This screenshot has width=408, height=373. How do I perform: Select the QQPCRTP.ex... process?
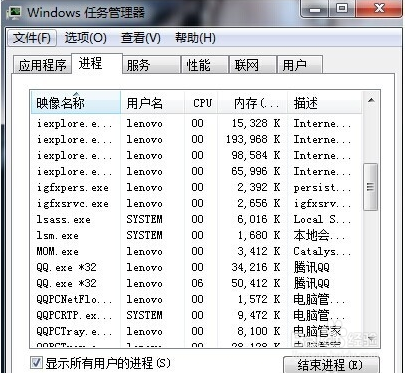(196, 315)
